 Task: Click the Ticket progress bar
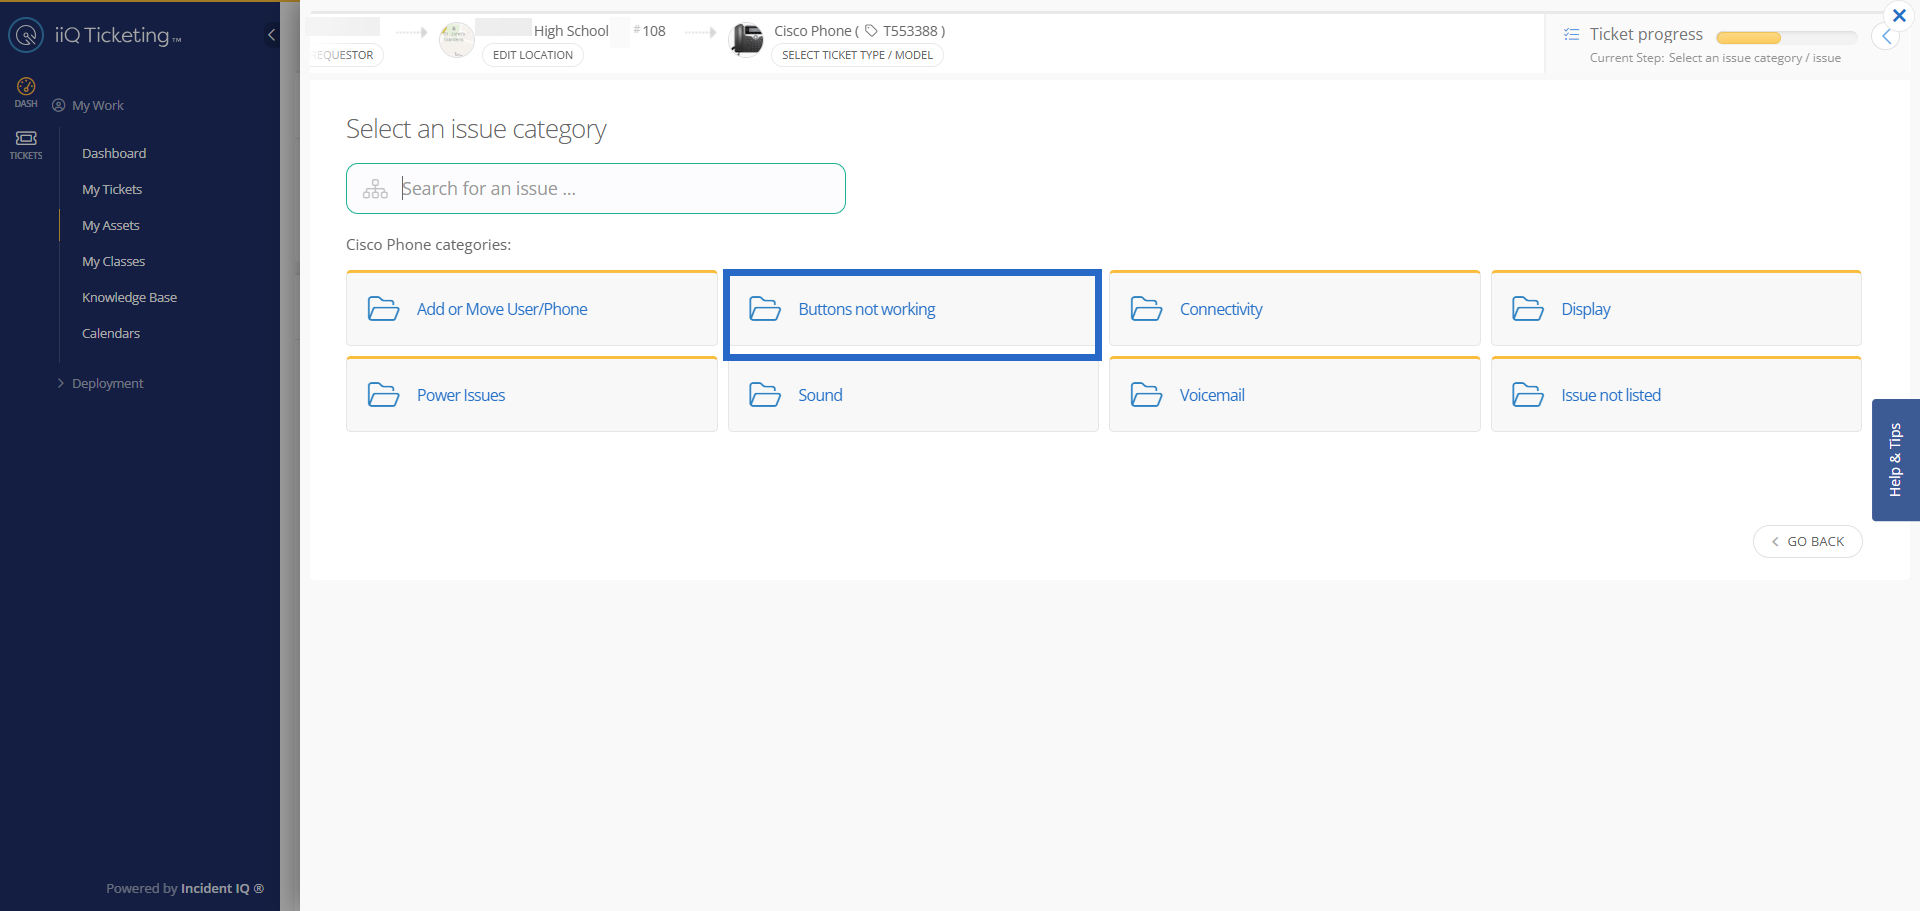coord(1785,37)
